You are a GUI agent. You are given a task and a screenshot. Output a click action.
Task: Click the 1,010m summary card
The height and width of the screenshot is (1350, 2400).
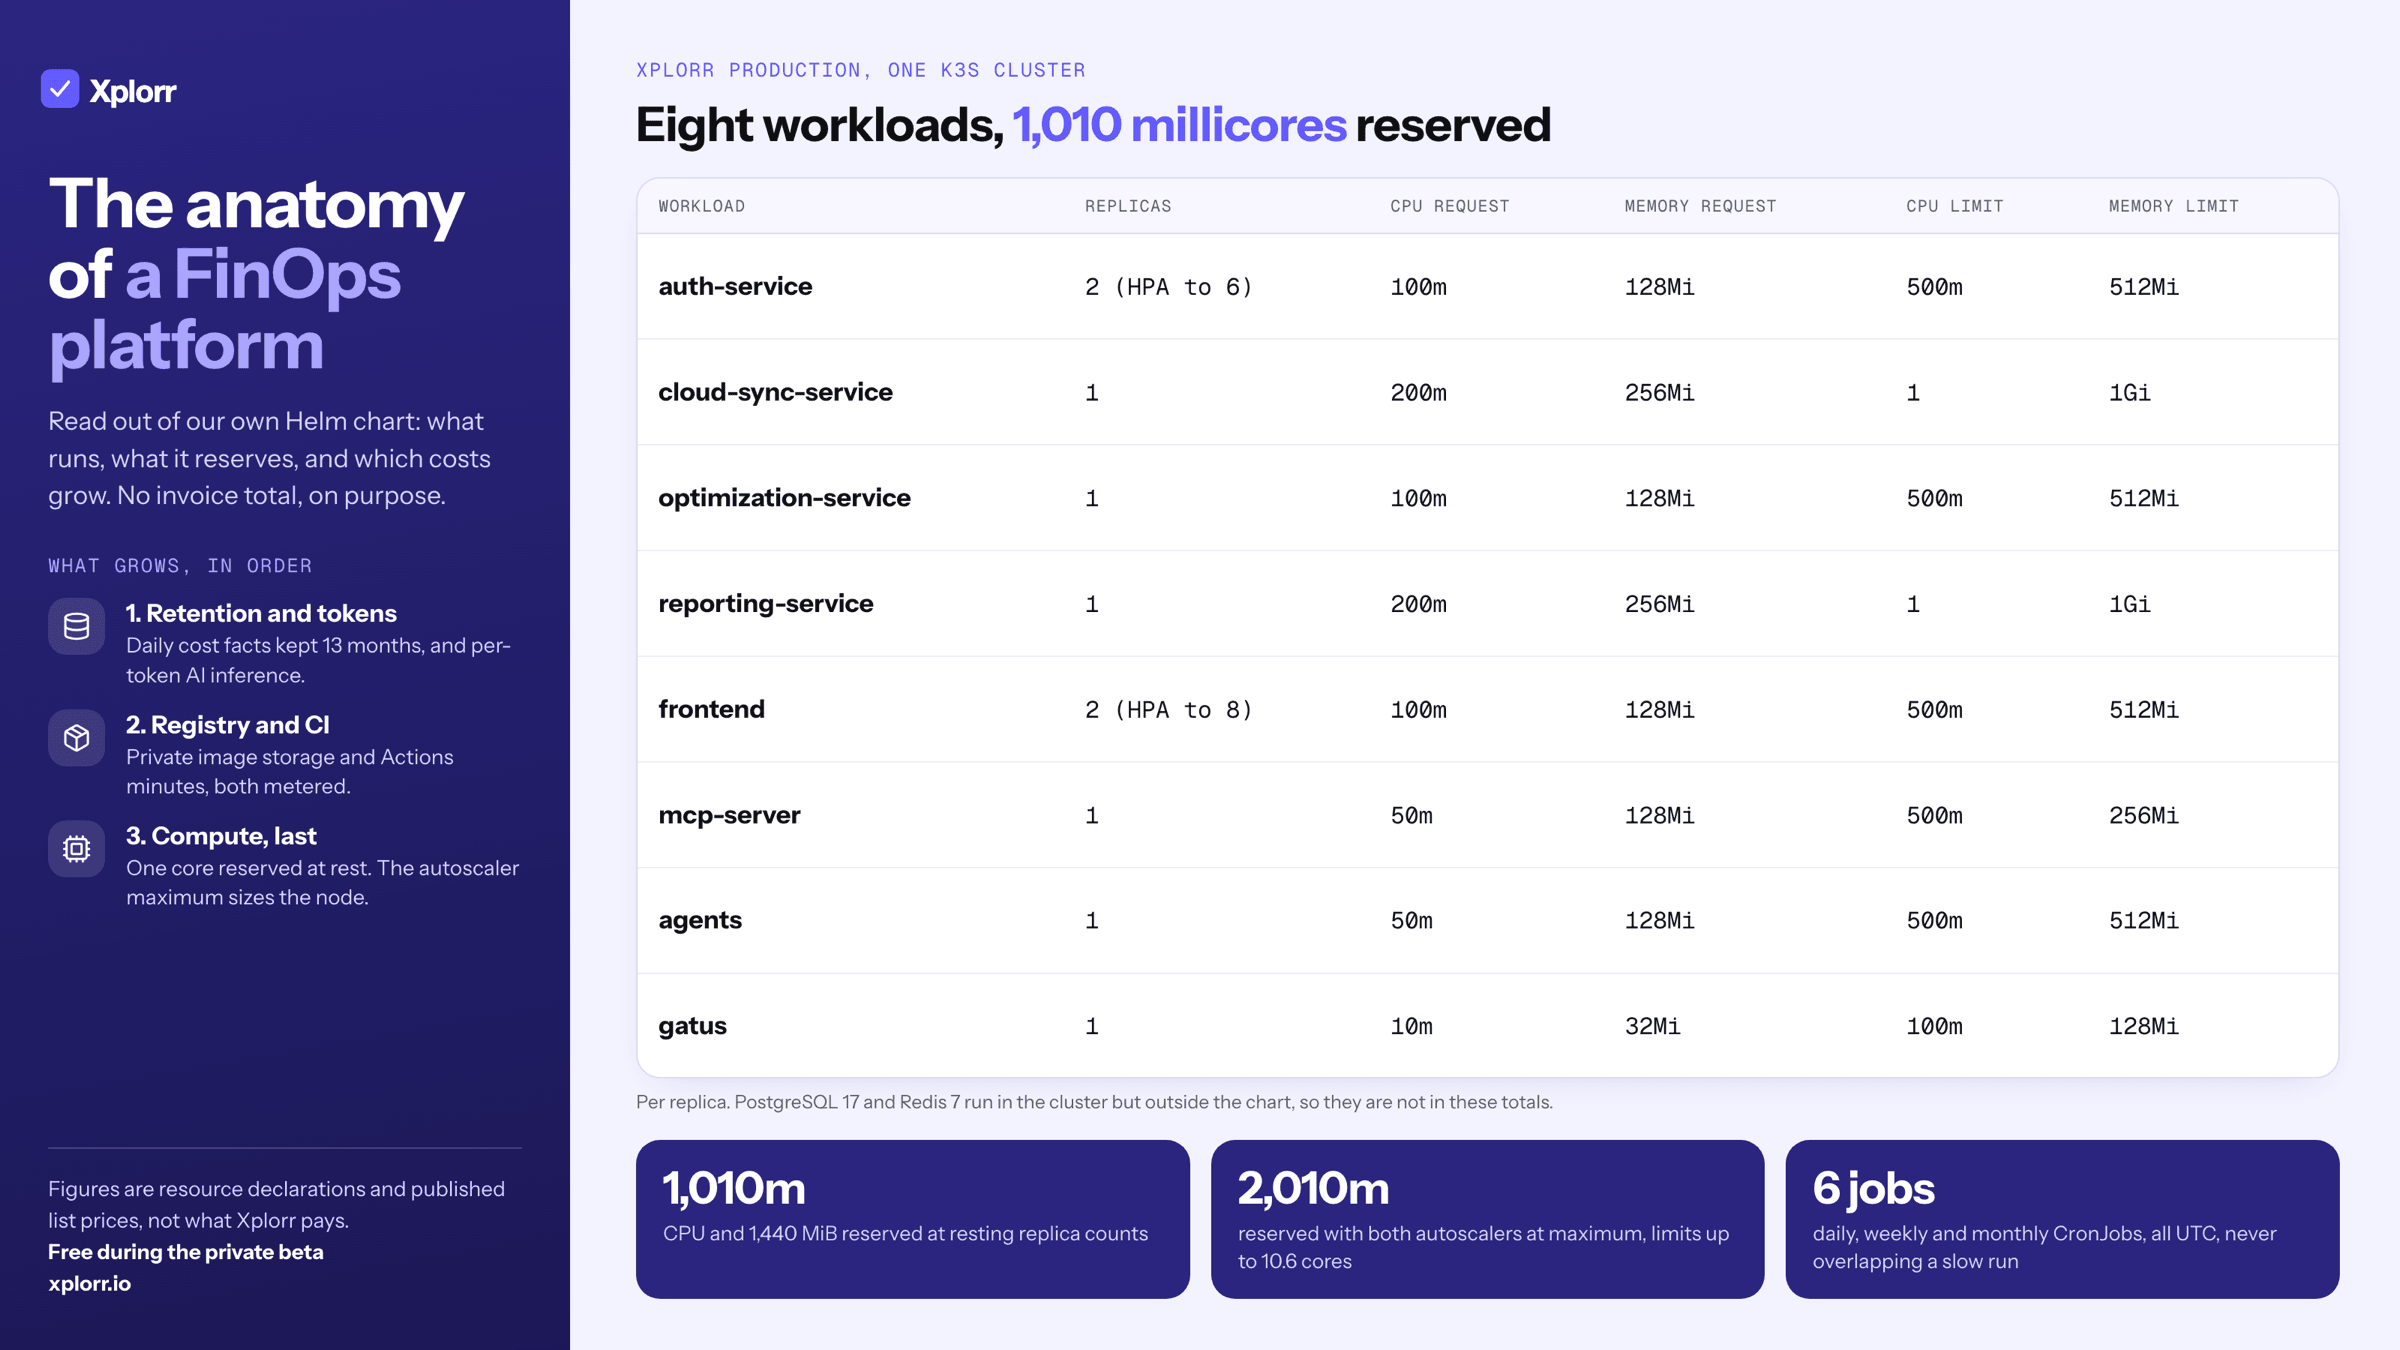pyautogui.click(x=912, y=1219)
